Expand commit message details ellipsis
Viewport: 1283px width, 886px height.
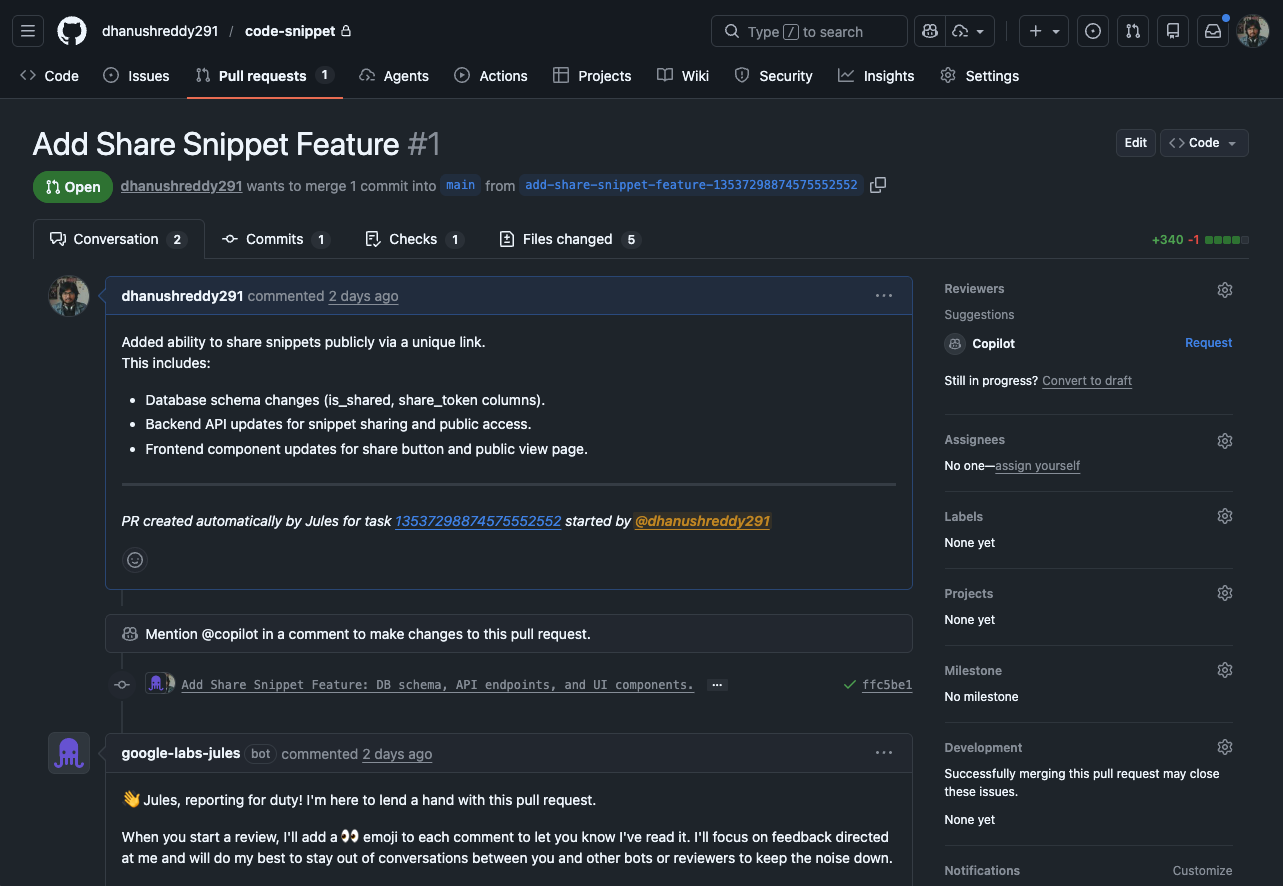717,685
